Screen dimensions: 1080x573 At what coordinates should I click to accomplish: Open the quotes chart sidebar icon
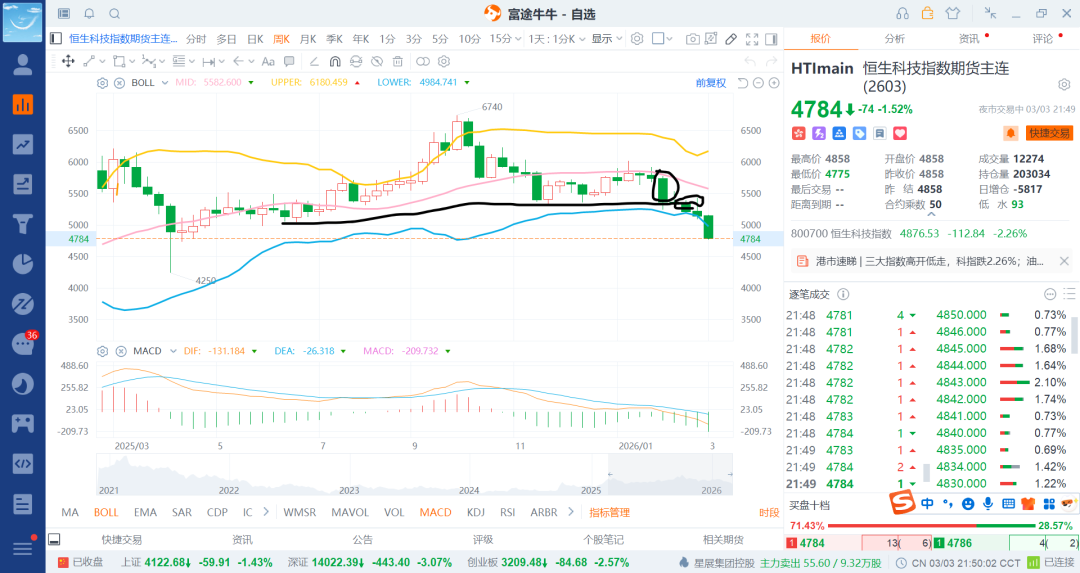[23, 105]
